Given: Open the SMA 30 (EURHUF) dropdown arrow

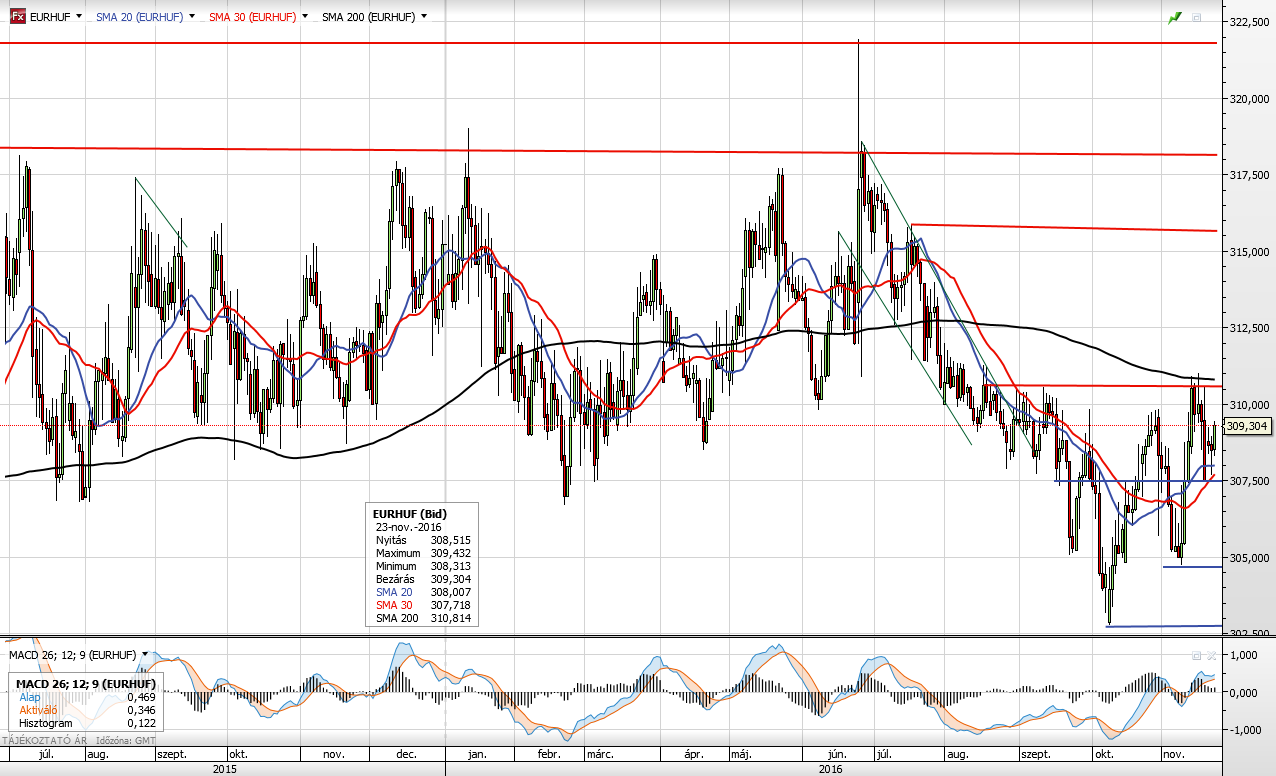Looking at the screenshot, I should 304,17.
